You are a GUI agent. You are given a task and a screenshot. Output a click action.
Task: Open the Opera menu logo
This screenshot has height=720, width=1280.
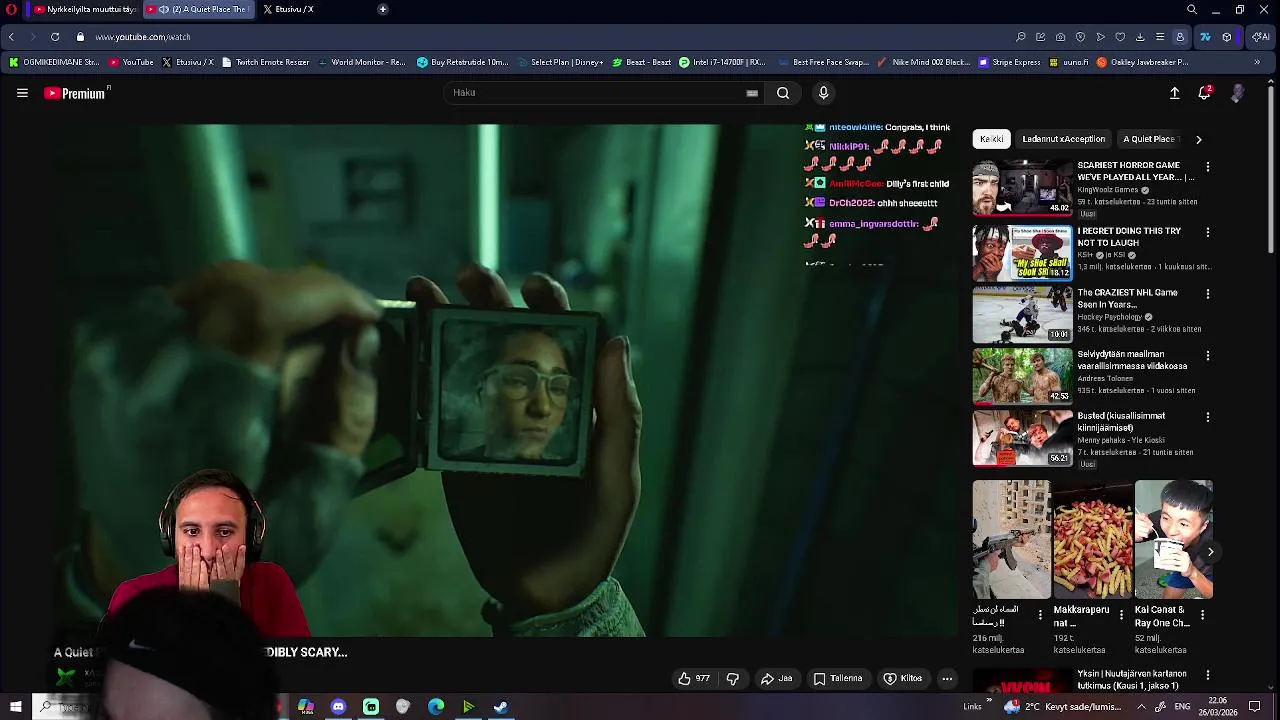(11, 9)
